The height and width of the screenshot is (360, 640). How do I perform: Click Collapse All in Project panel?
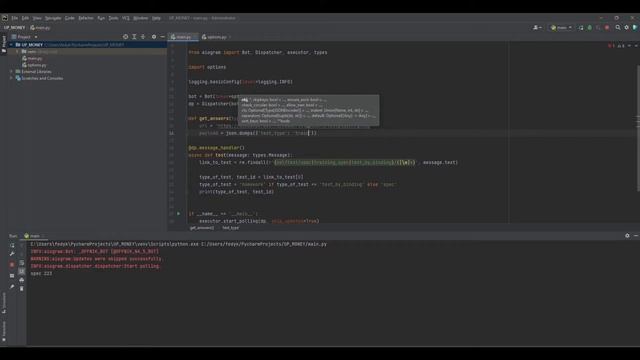click(x=143, y=37)
